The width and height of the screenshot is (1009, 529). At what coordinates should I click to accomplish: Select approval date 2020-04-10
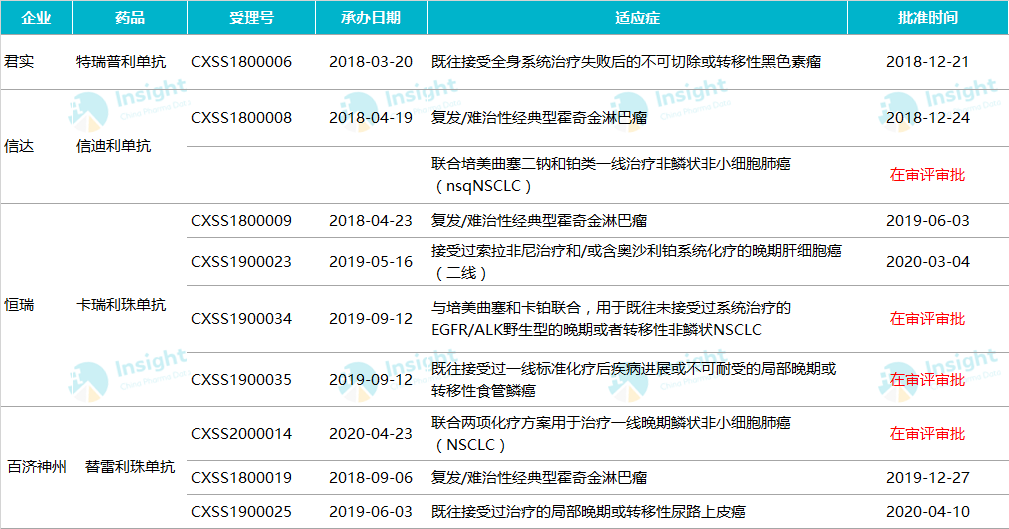click(928, 512)
